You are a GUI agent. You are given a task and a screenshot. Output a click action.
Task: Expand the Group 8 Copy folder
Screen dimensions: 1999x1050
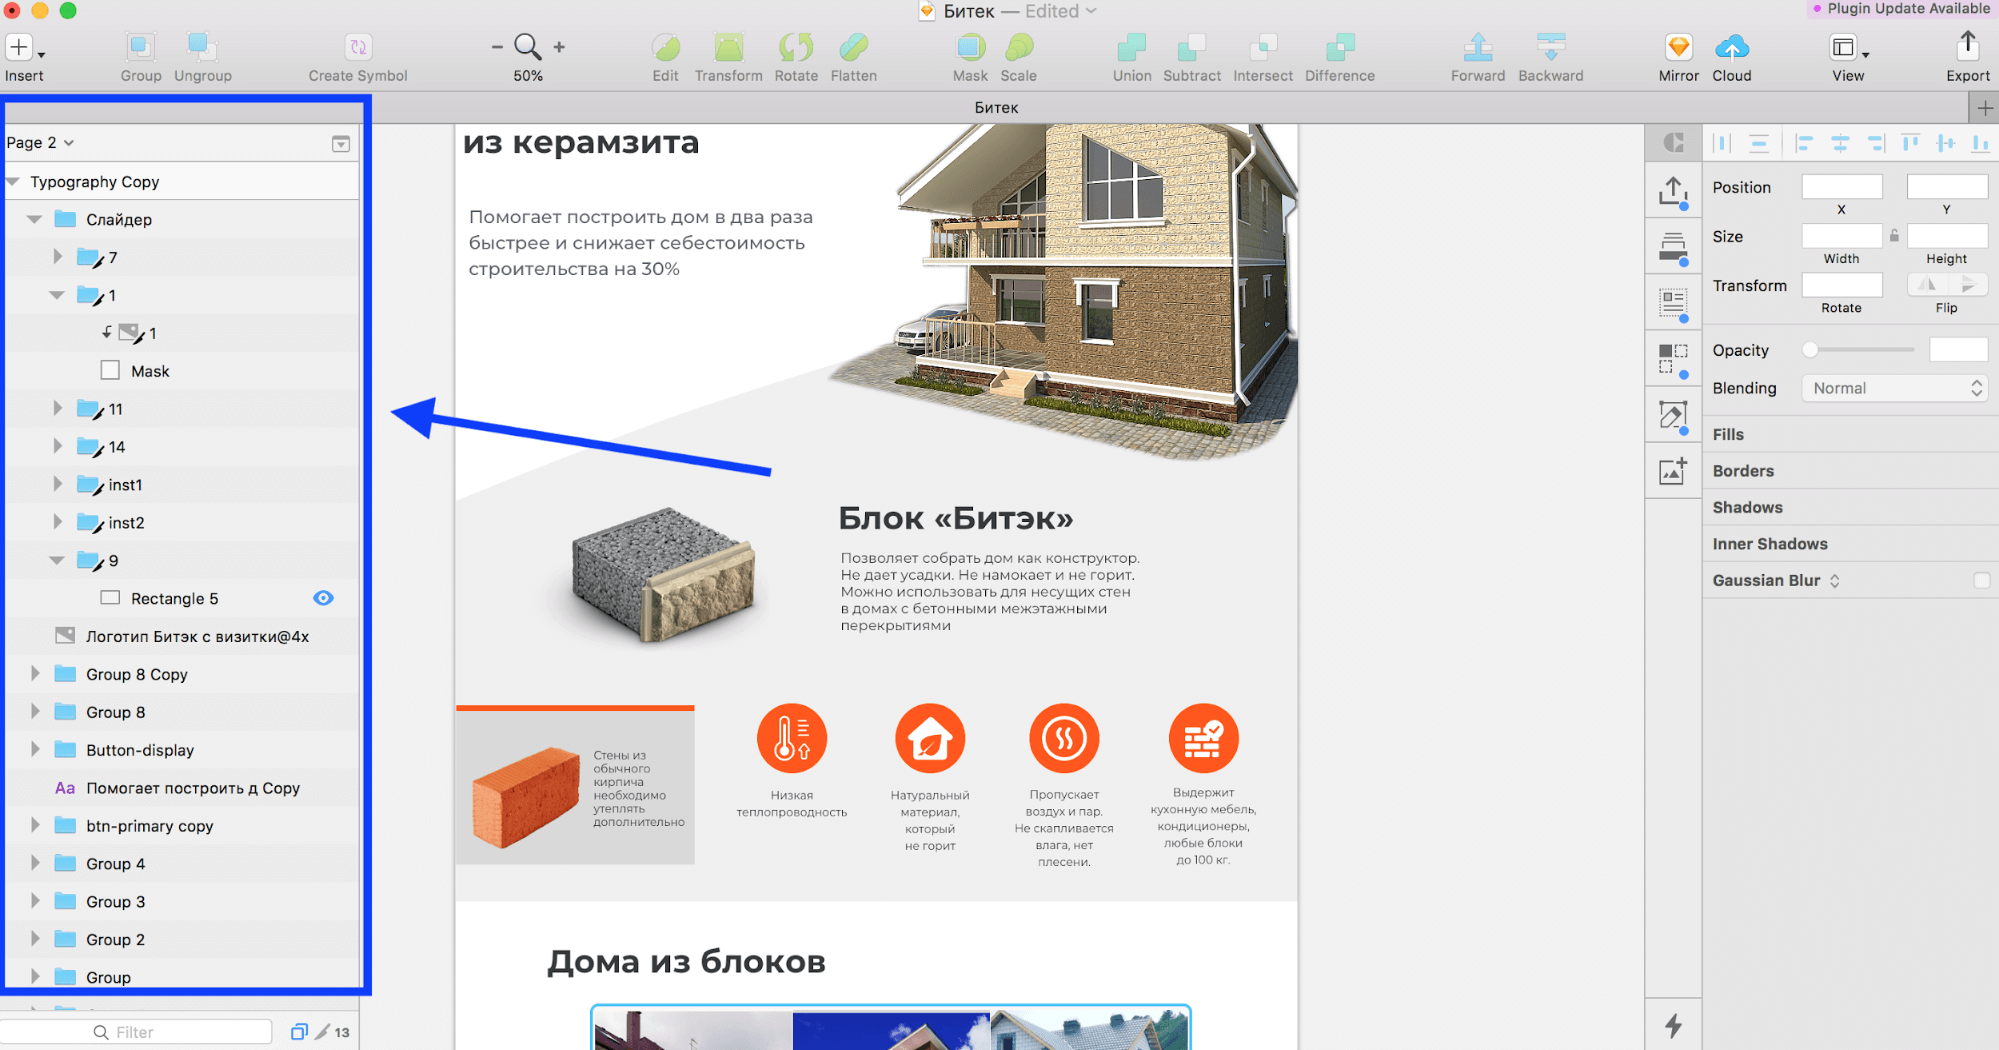tap(35, 674)
